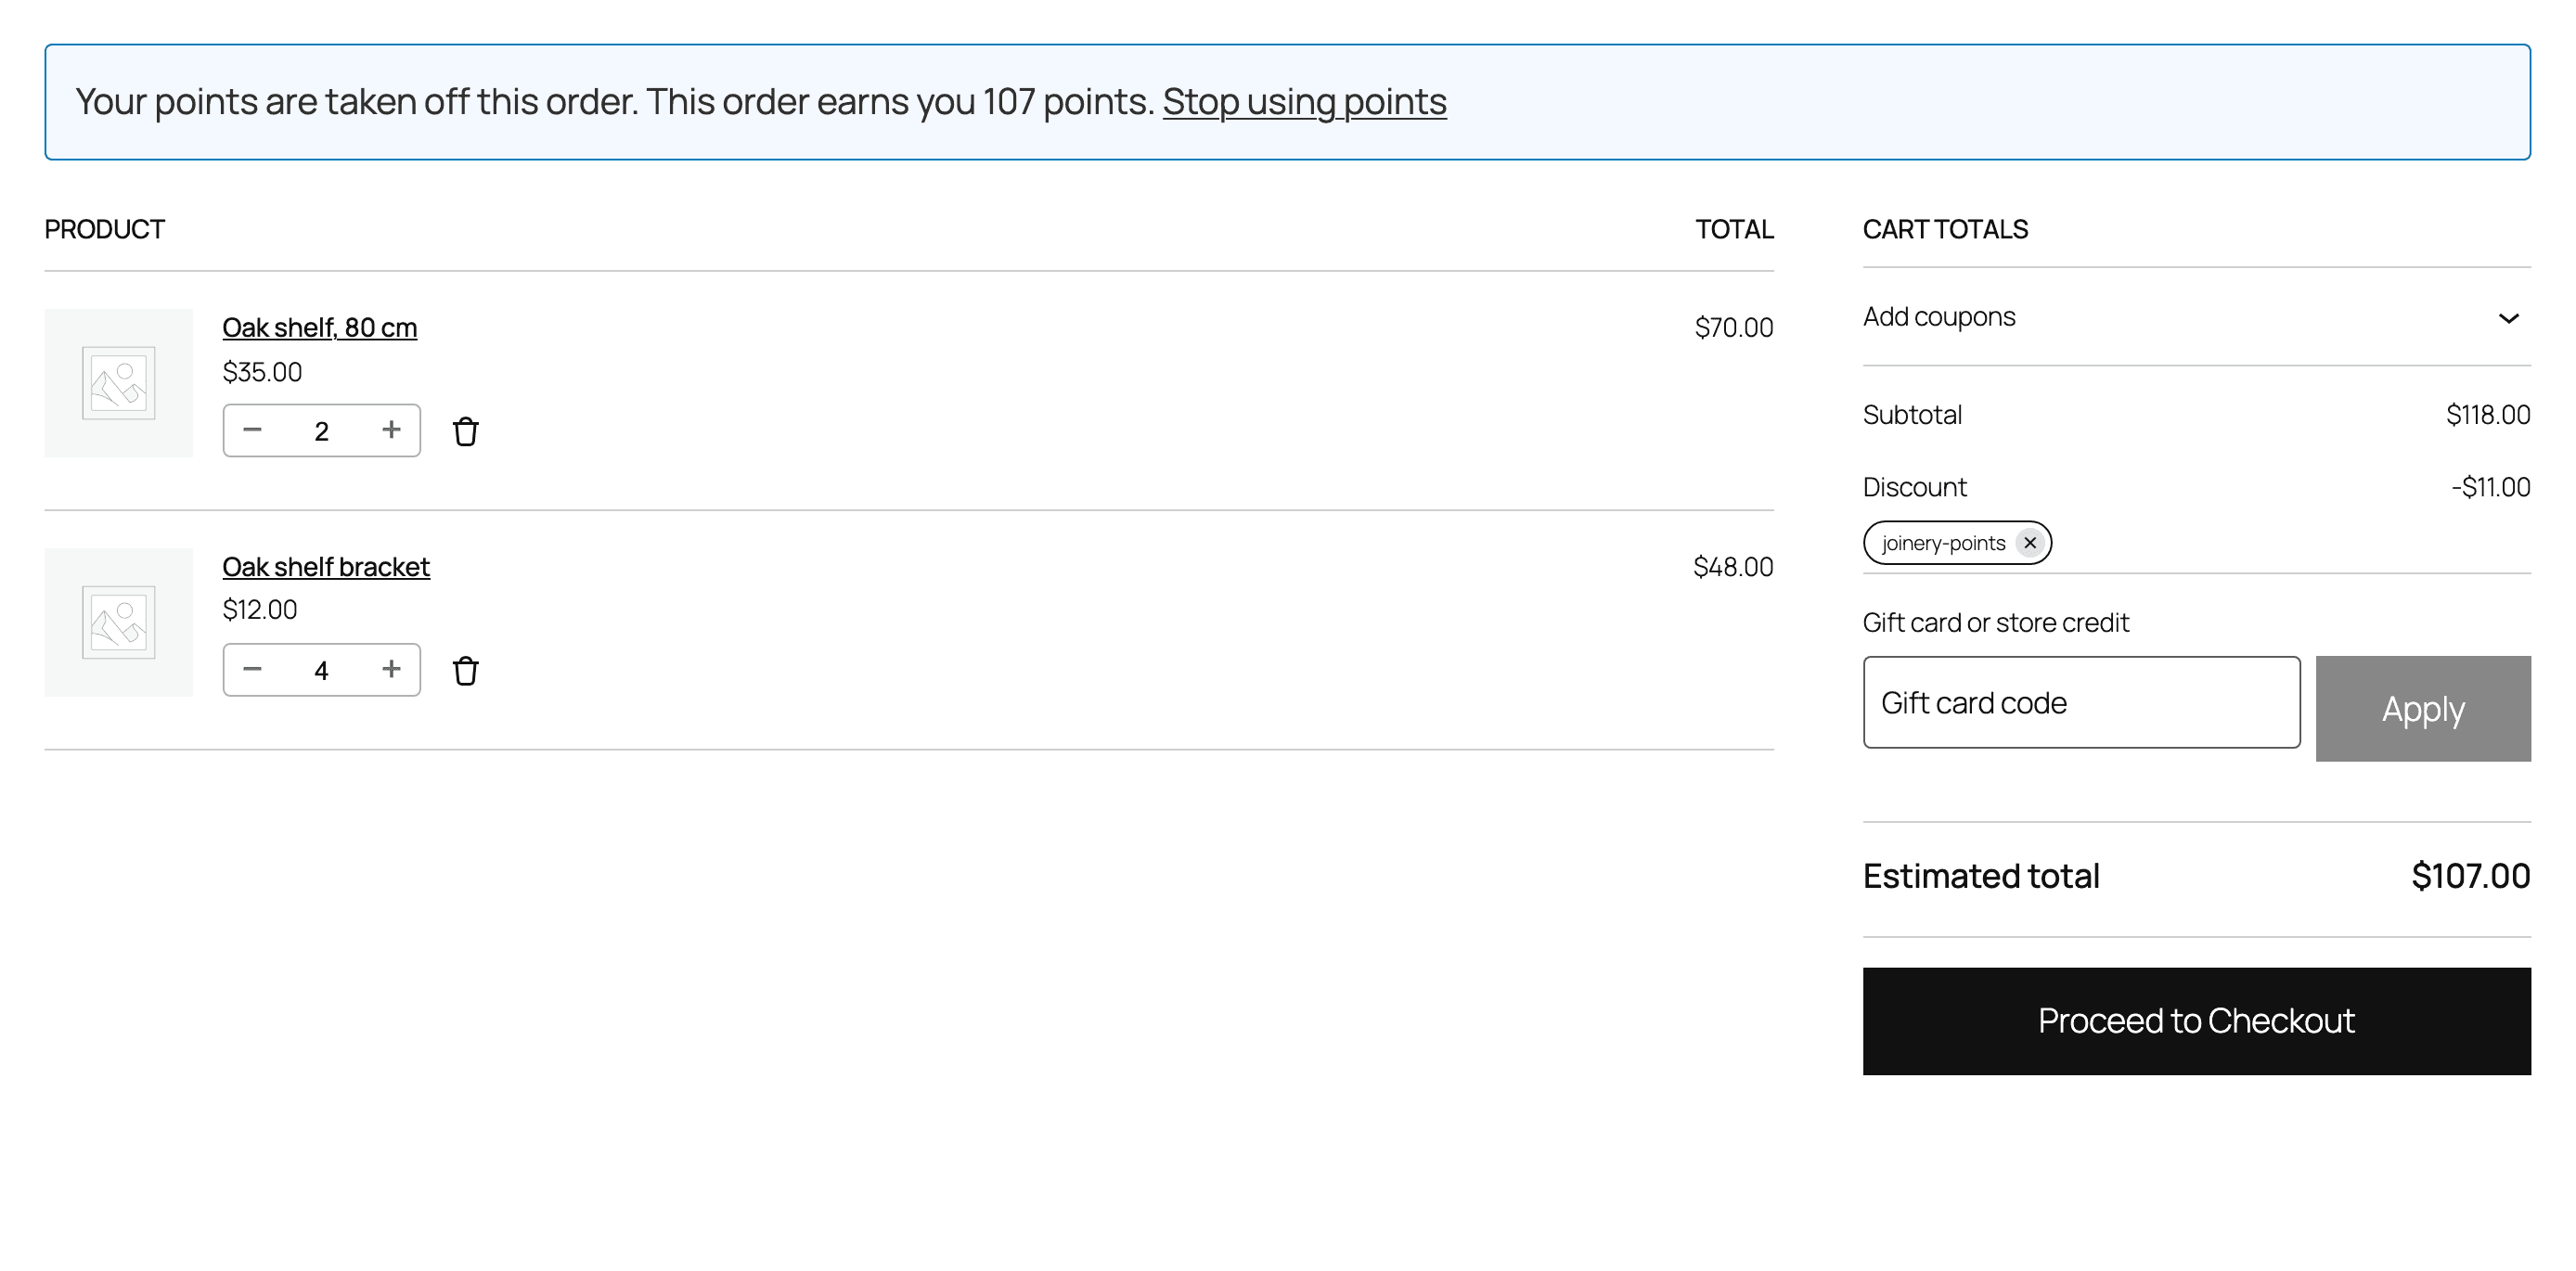Click the Discount label
2576x1271 pixels.
click(x=1914, y=487)
